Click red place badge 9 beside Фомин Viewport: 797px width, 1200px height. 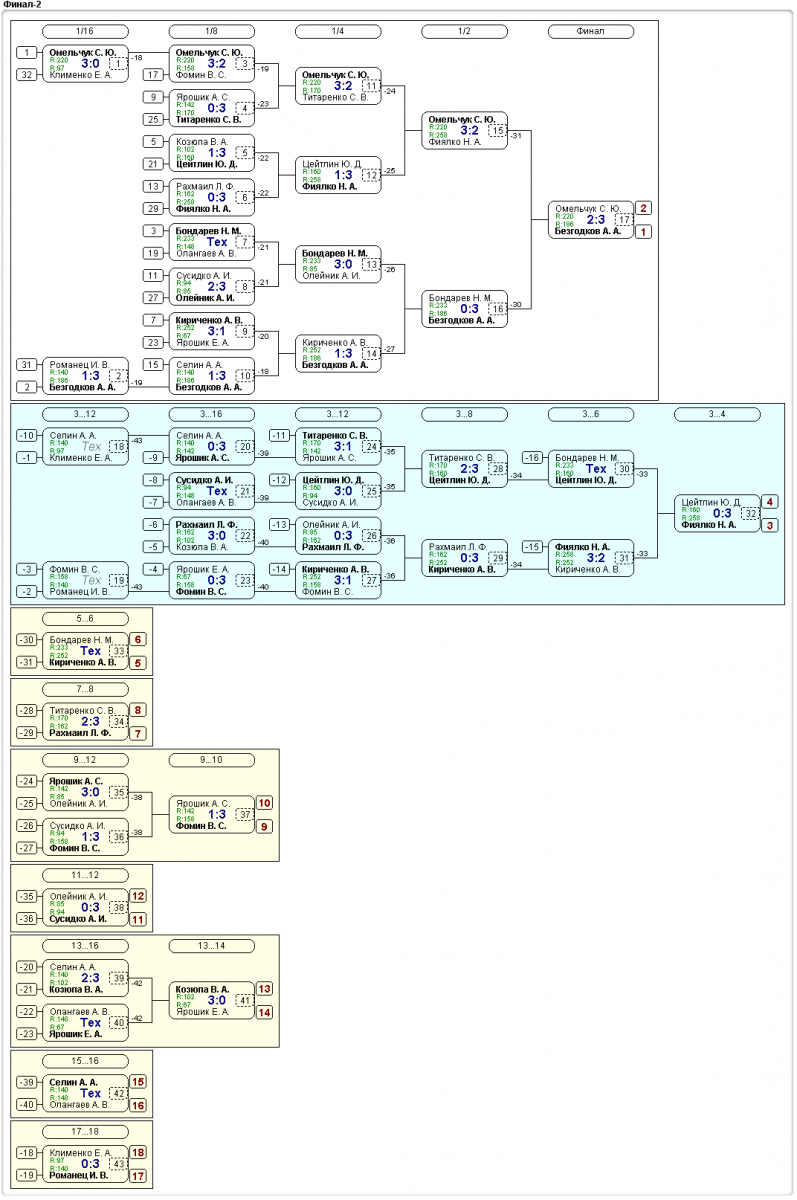click(x=265, y=827)
